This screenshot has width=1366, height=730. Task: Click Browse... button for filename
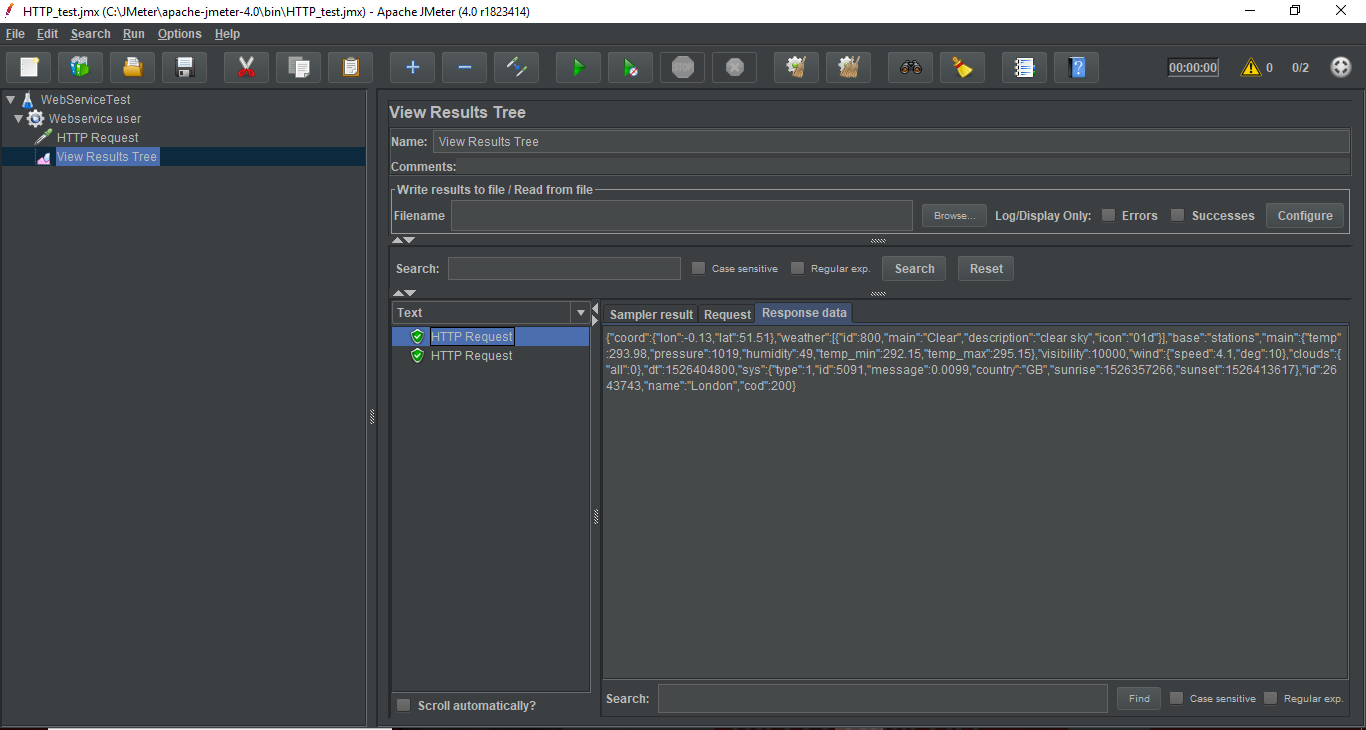(954, 215)
